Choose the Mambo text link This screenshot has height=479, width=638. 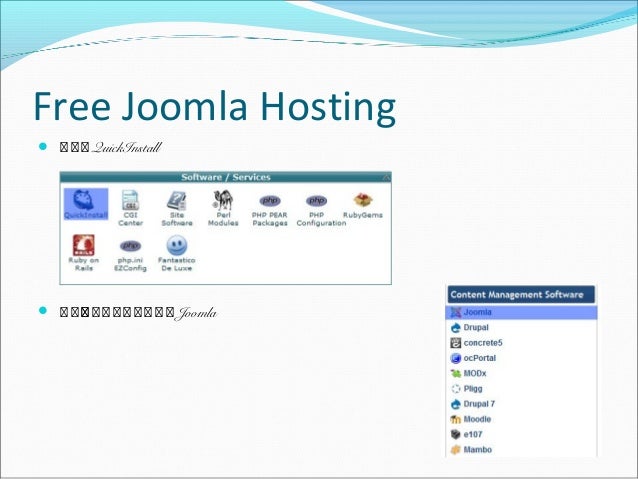click(478, 450)
